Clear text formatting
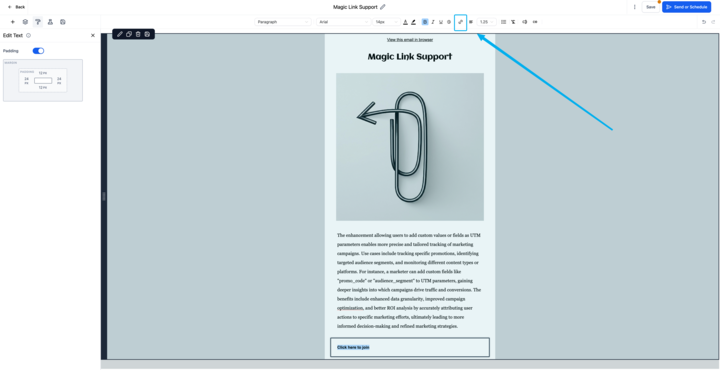720x370 pixels. click(513, 22)
